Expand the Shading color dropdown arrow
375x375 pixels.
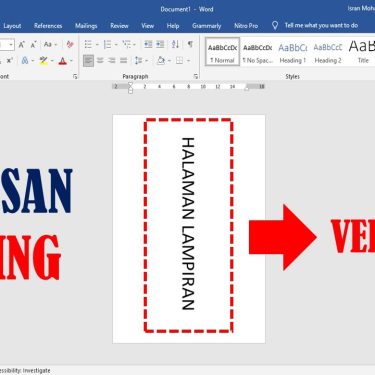(x=169, y=61)
